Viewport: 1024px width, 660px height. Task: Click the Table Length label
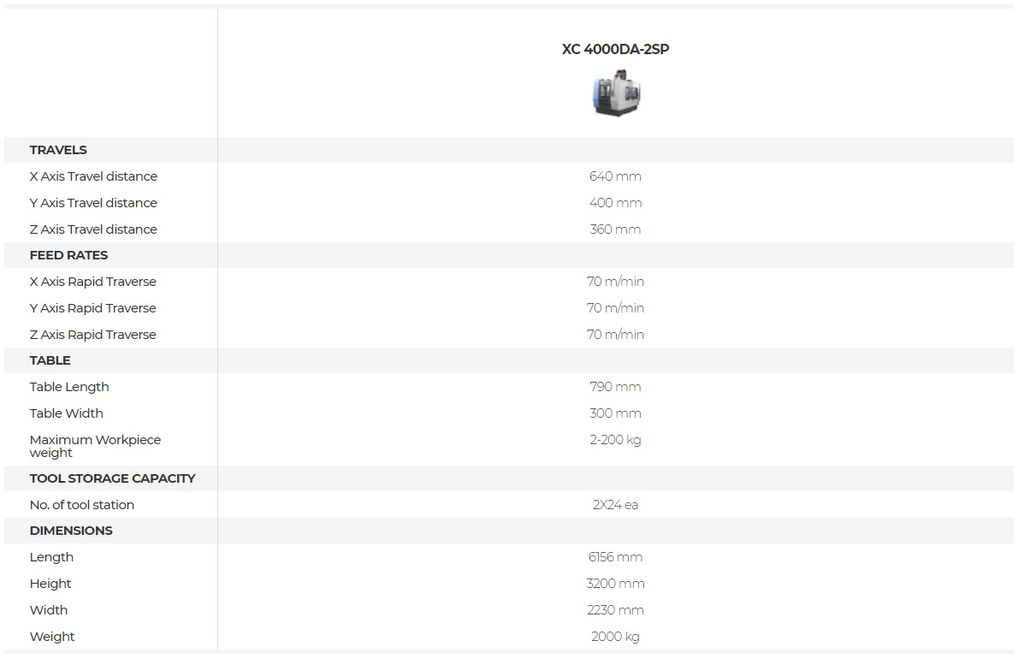69,386
